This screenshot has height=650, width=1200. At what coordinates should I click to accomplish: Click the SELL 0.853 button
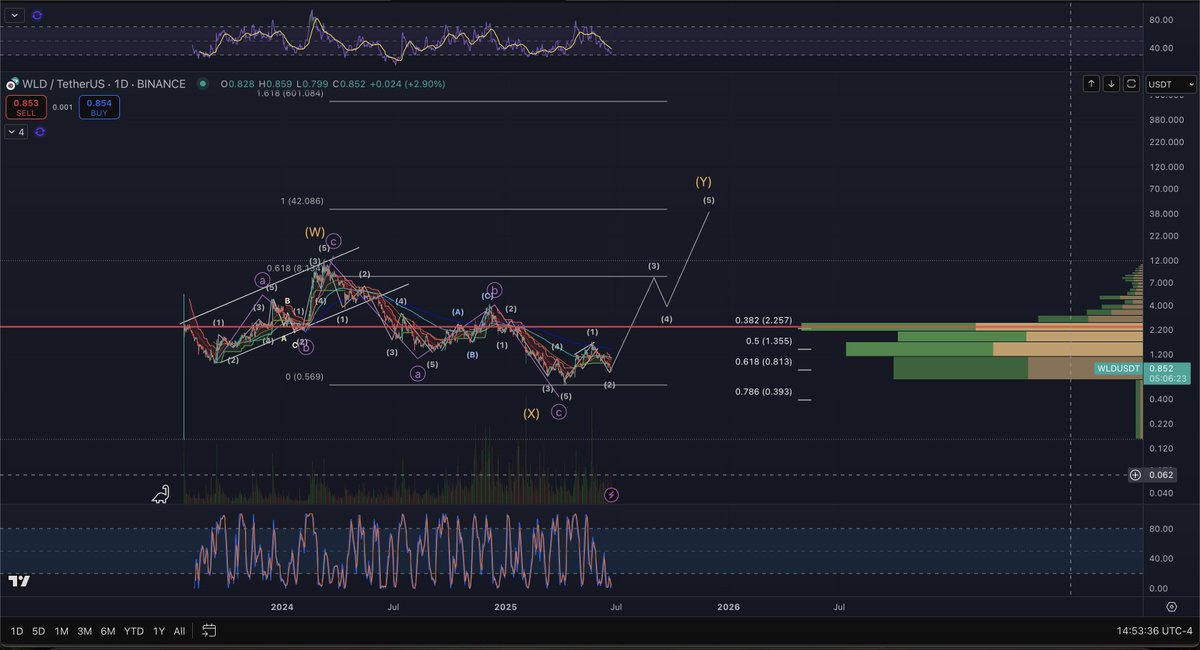[x=25, y=107]
